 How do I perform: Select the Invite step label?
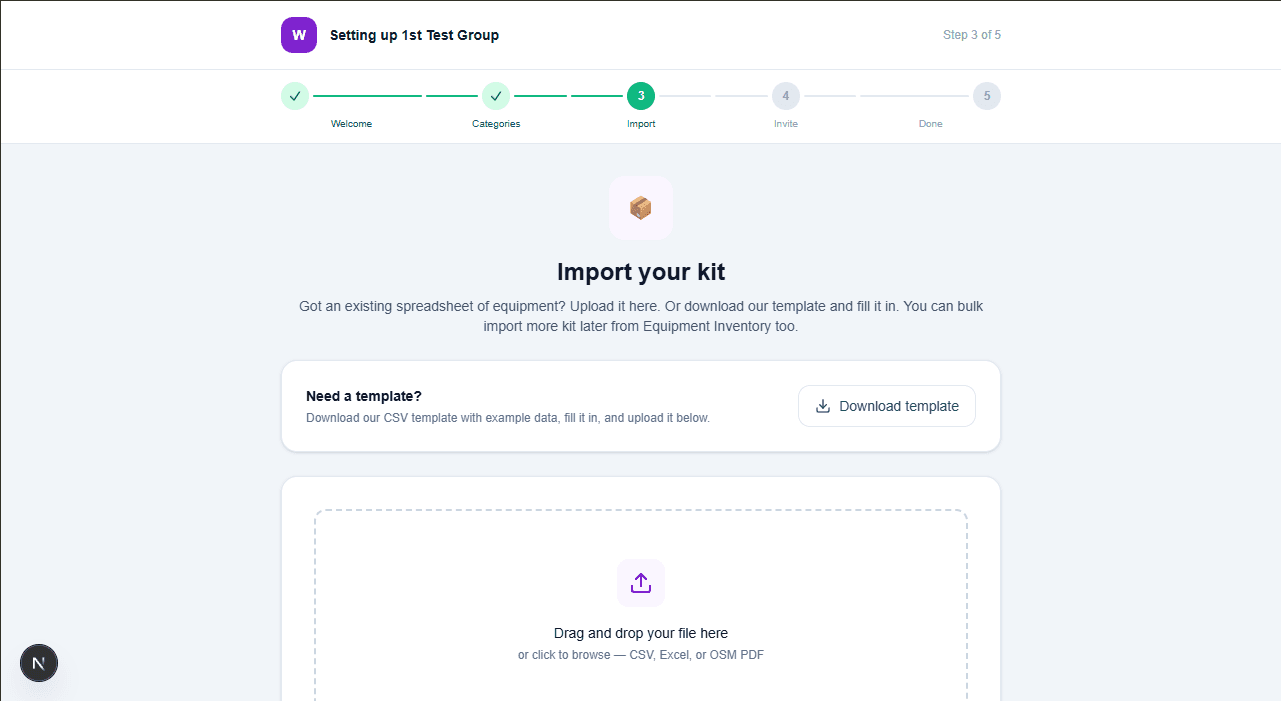coord(786,123)
